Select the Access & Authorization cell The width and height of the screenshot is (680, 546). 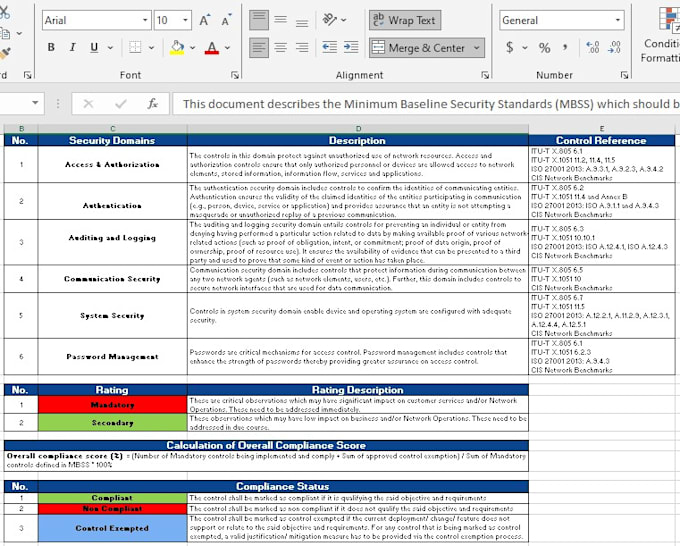pos(112,164)
